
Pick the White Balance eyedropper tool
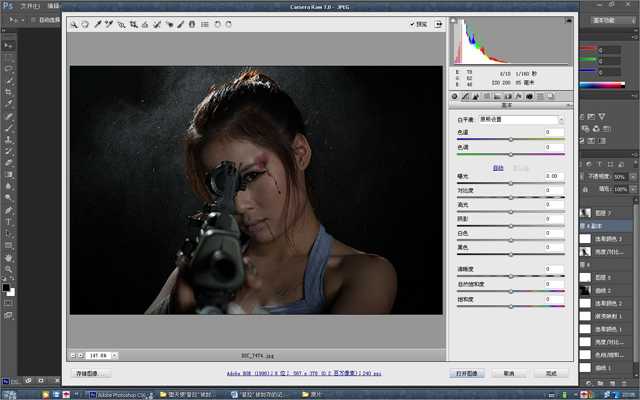(98, 23)
